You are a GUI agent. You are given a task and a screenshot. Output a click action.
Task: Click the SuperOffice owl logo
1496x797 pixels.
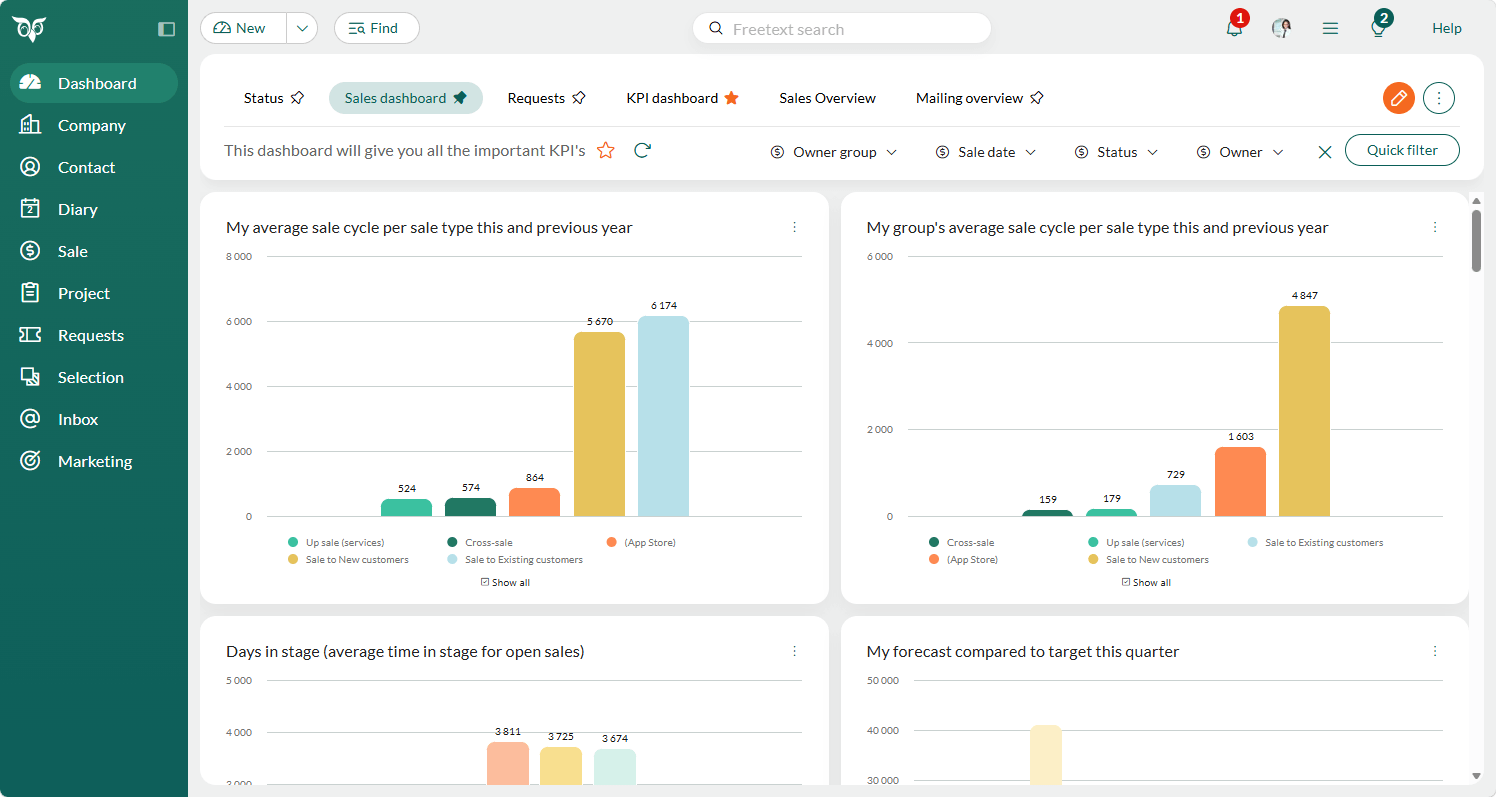[x=29, y=29]
